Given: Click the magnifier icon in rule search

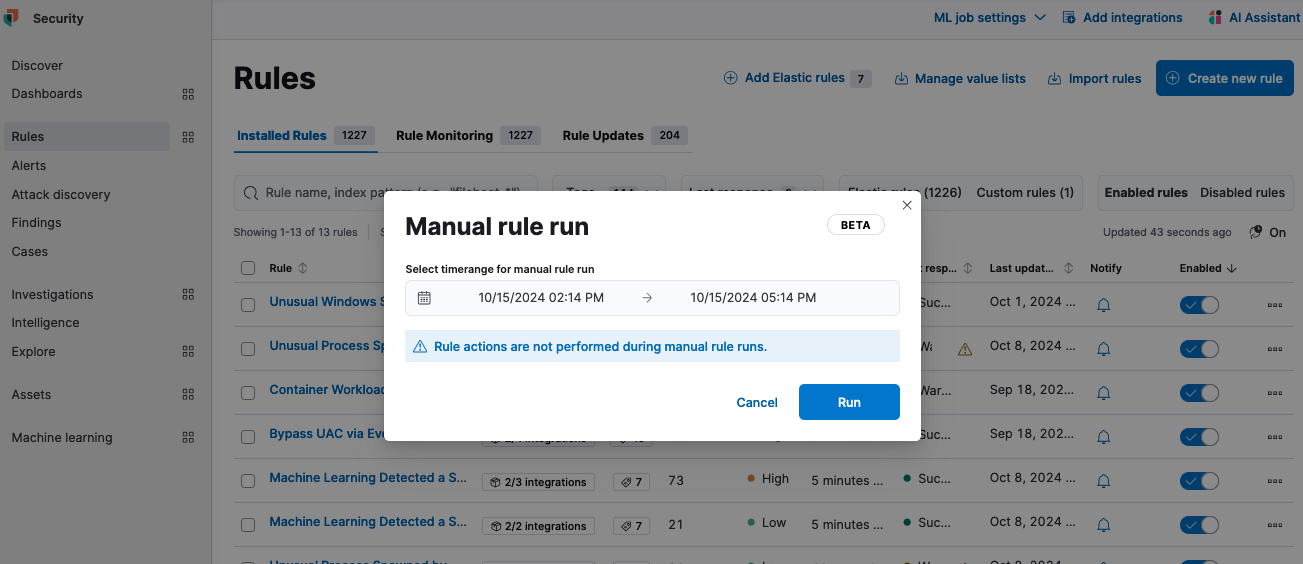Looking at the screenshot, I should 250,193.
